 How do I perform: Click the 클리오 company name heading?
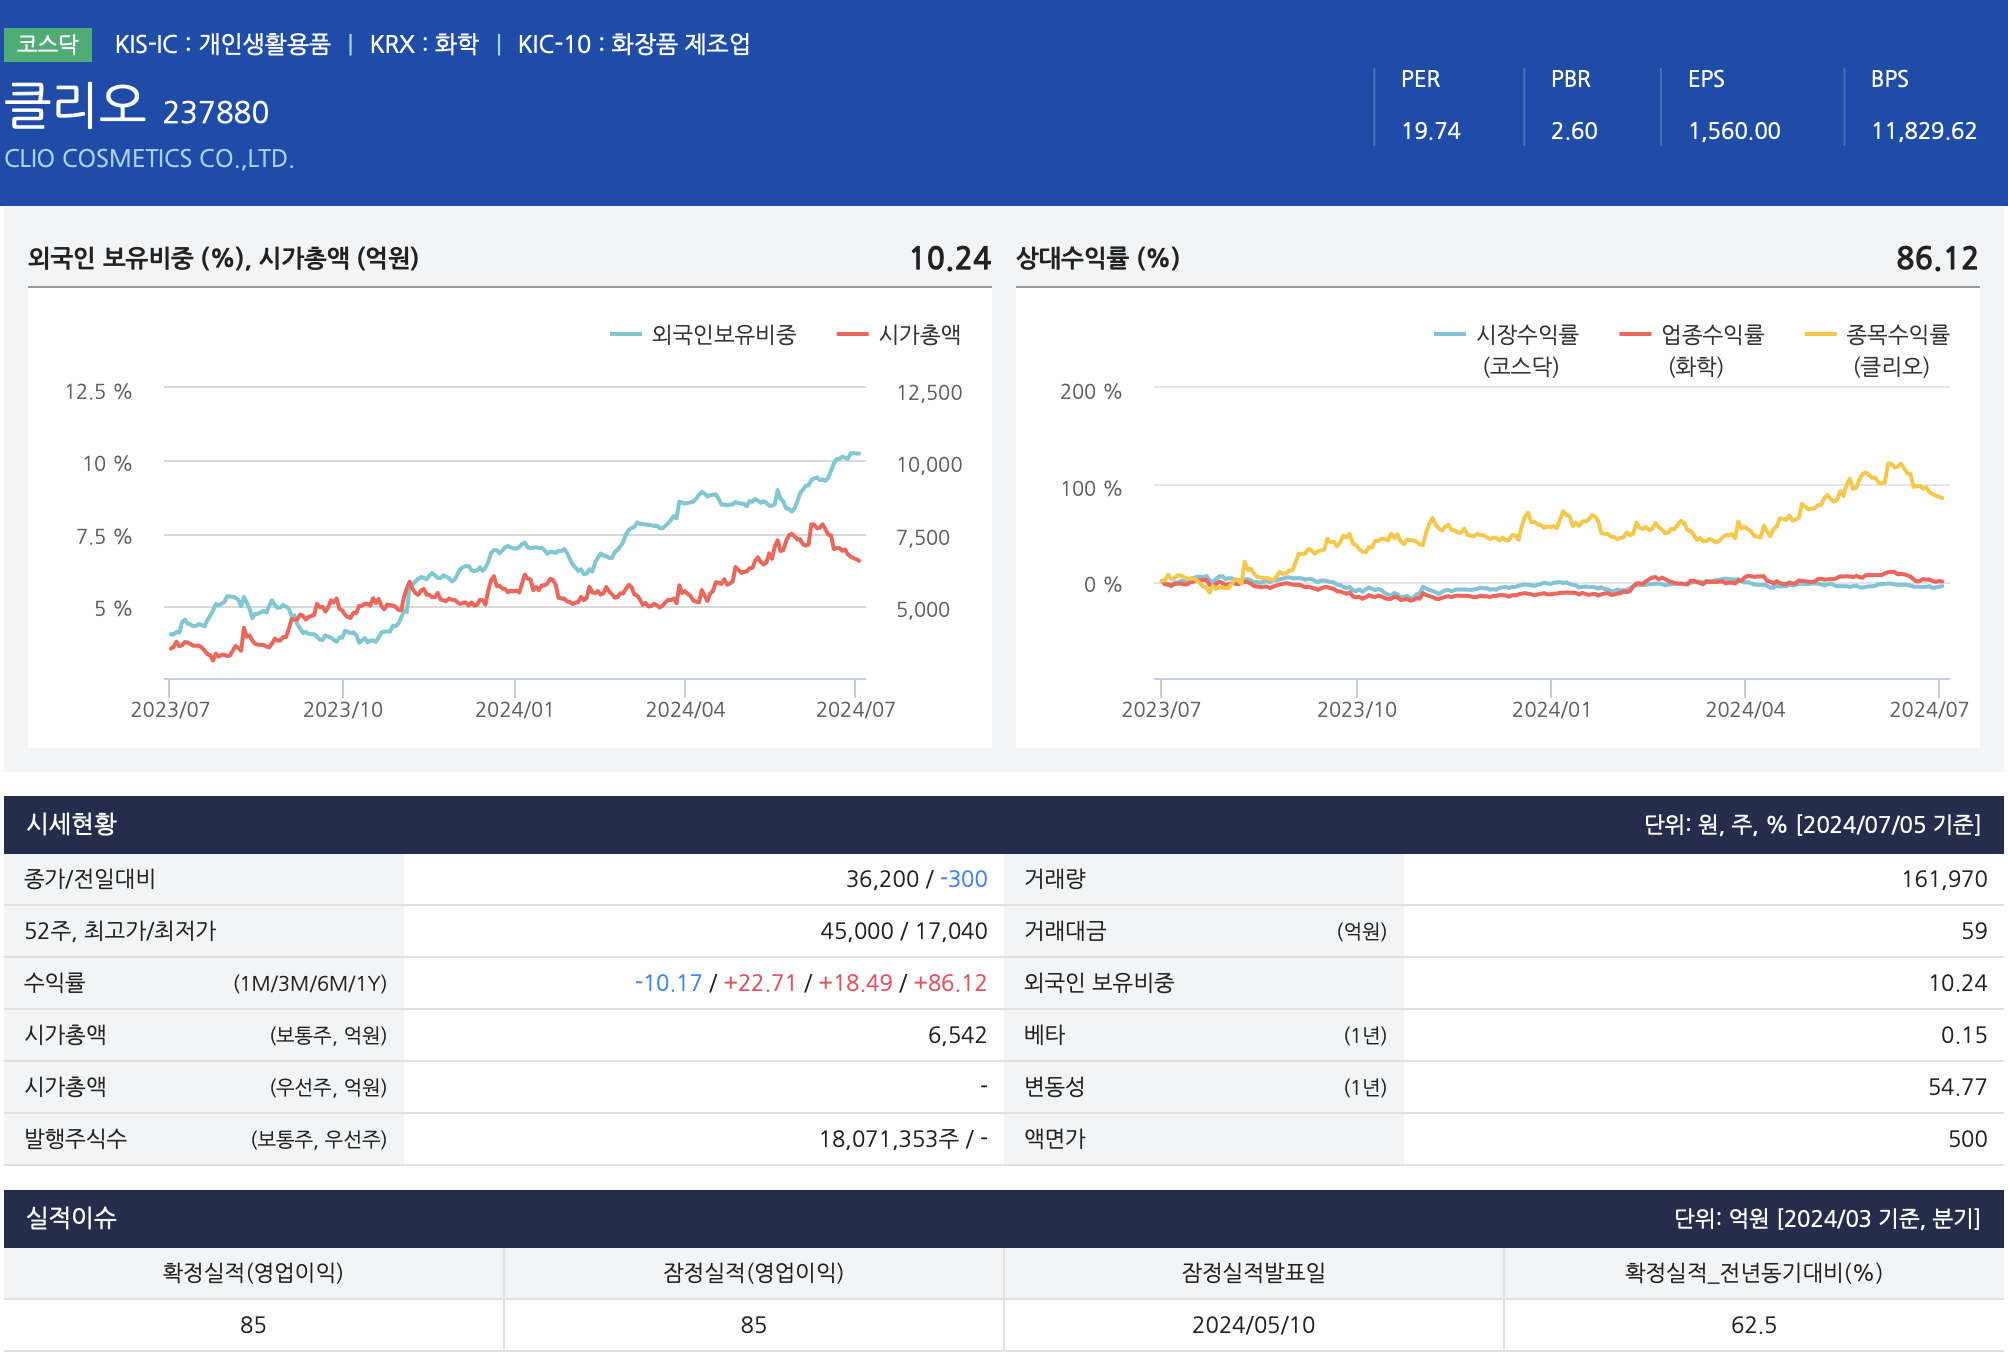76,105
